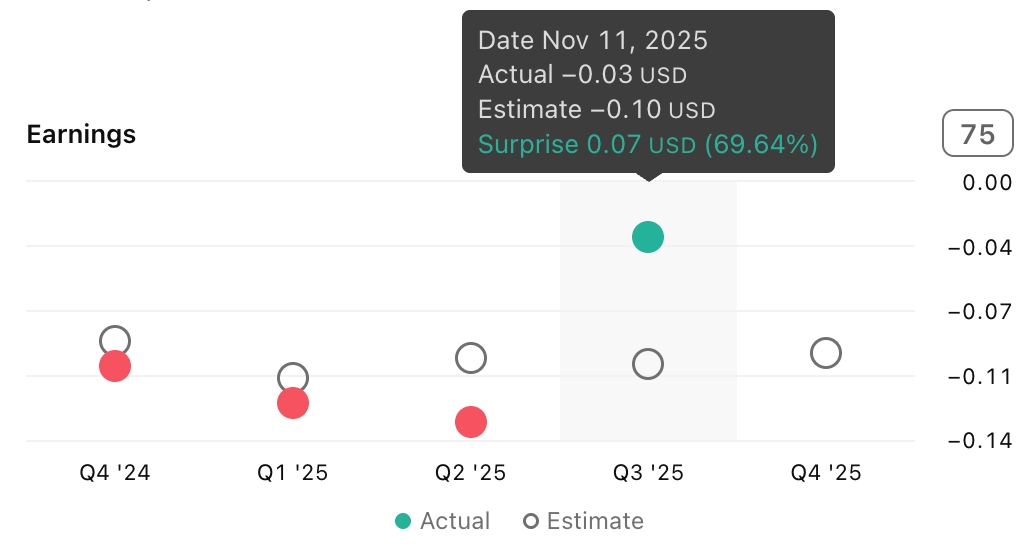Viewport: 1028px width, 548px height.
Task: Select the Q4 '24 quarter label
Action: (x=115, y=473)
